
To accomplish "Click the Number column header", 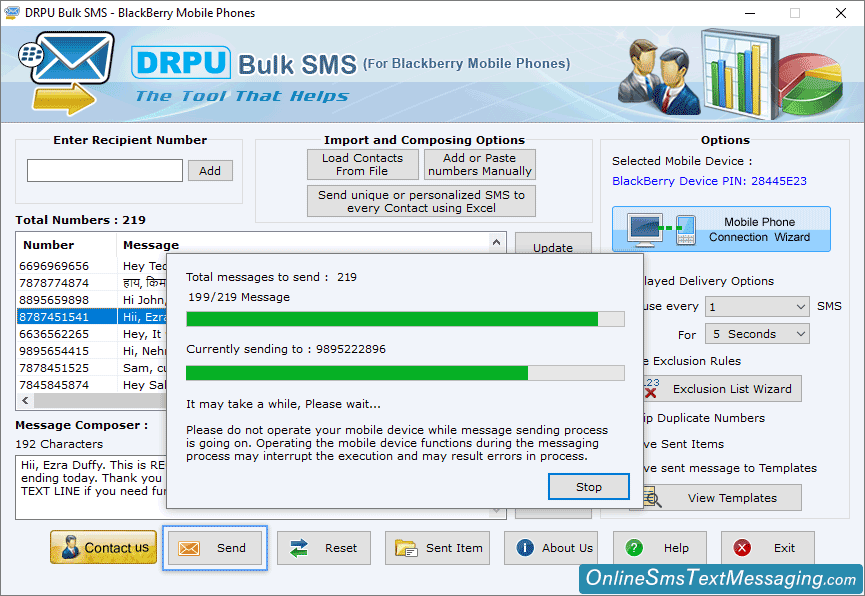I will (x=67, y=245).
